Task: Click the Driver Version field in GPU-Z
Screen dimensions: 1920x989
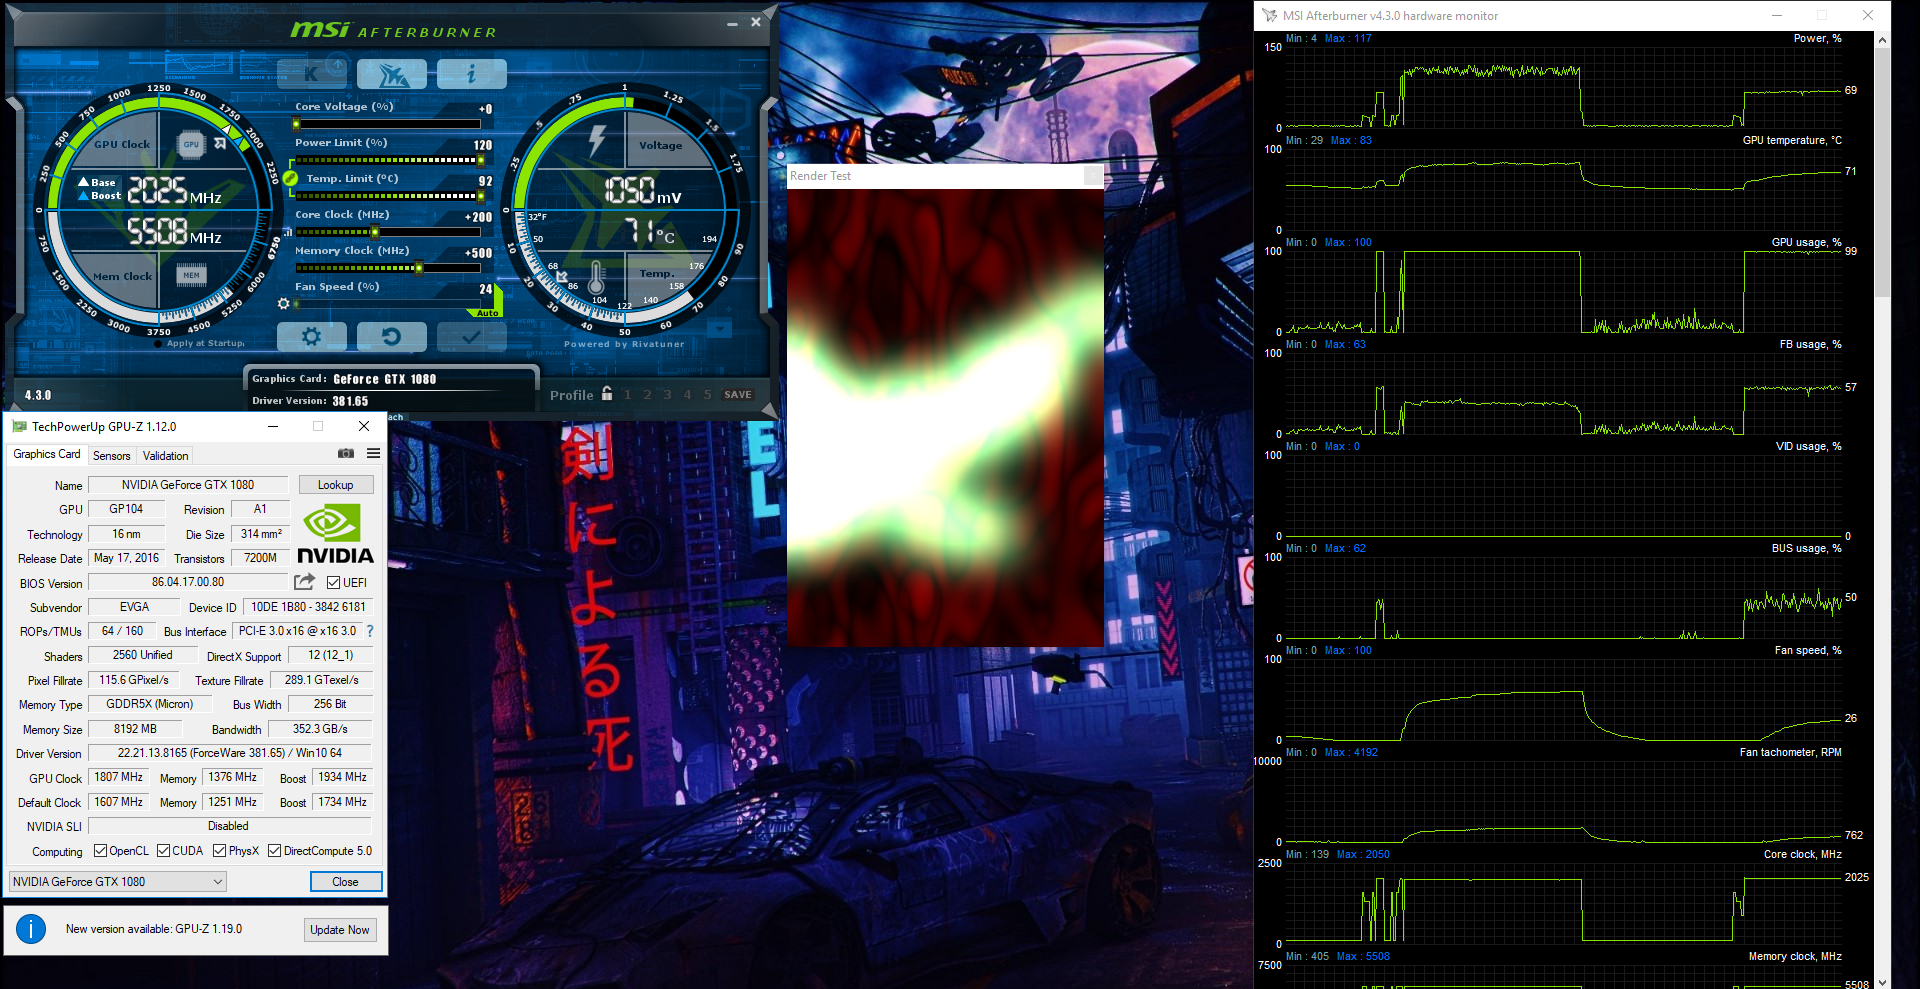Action: point(230,753)
